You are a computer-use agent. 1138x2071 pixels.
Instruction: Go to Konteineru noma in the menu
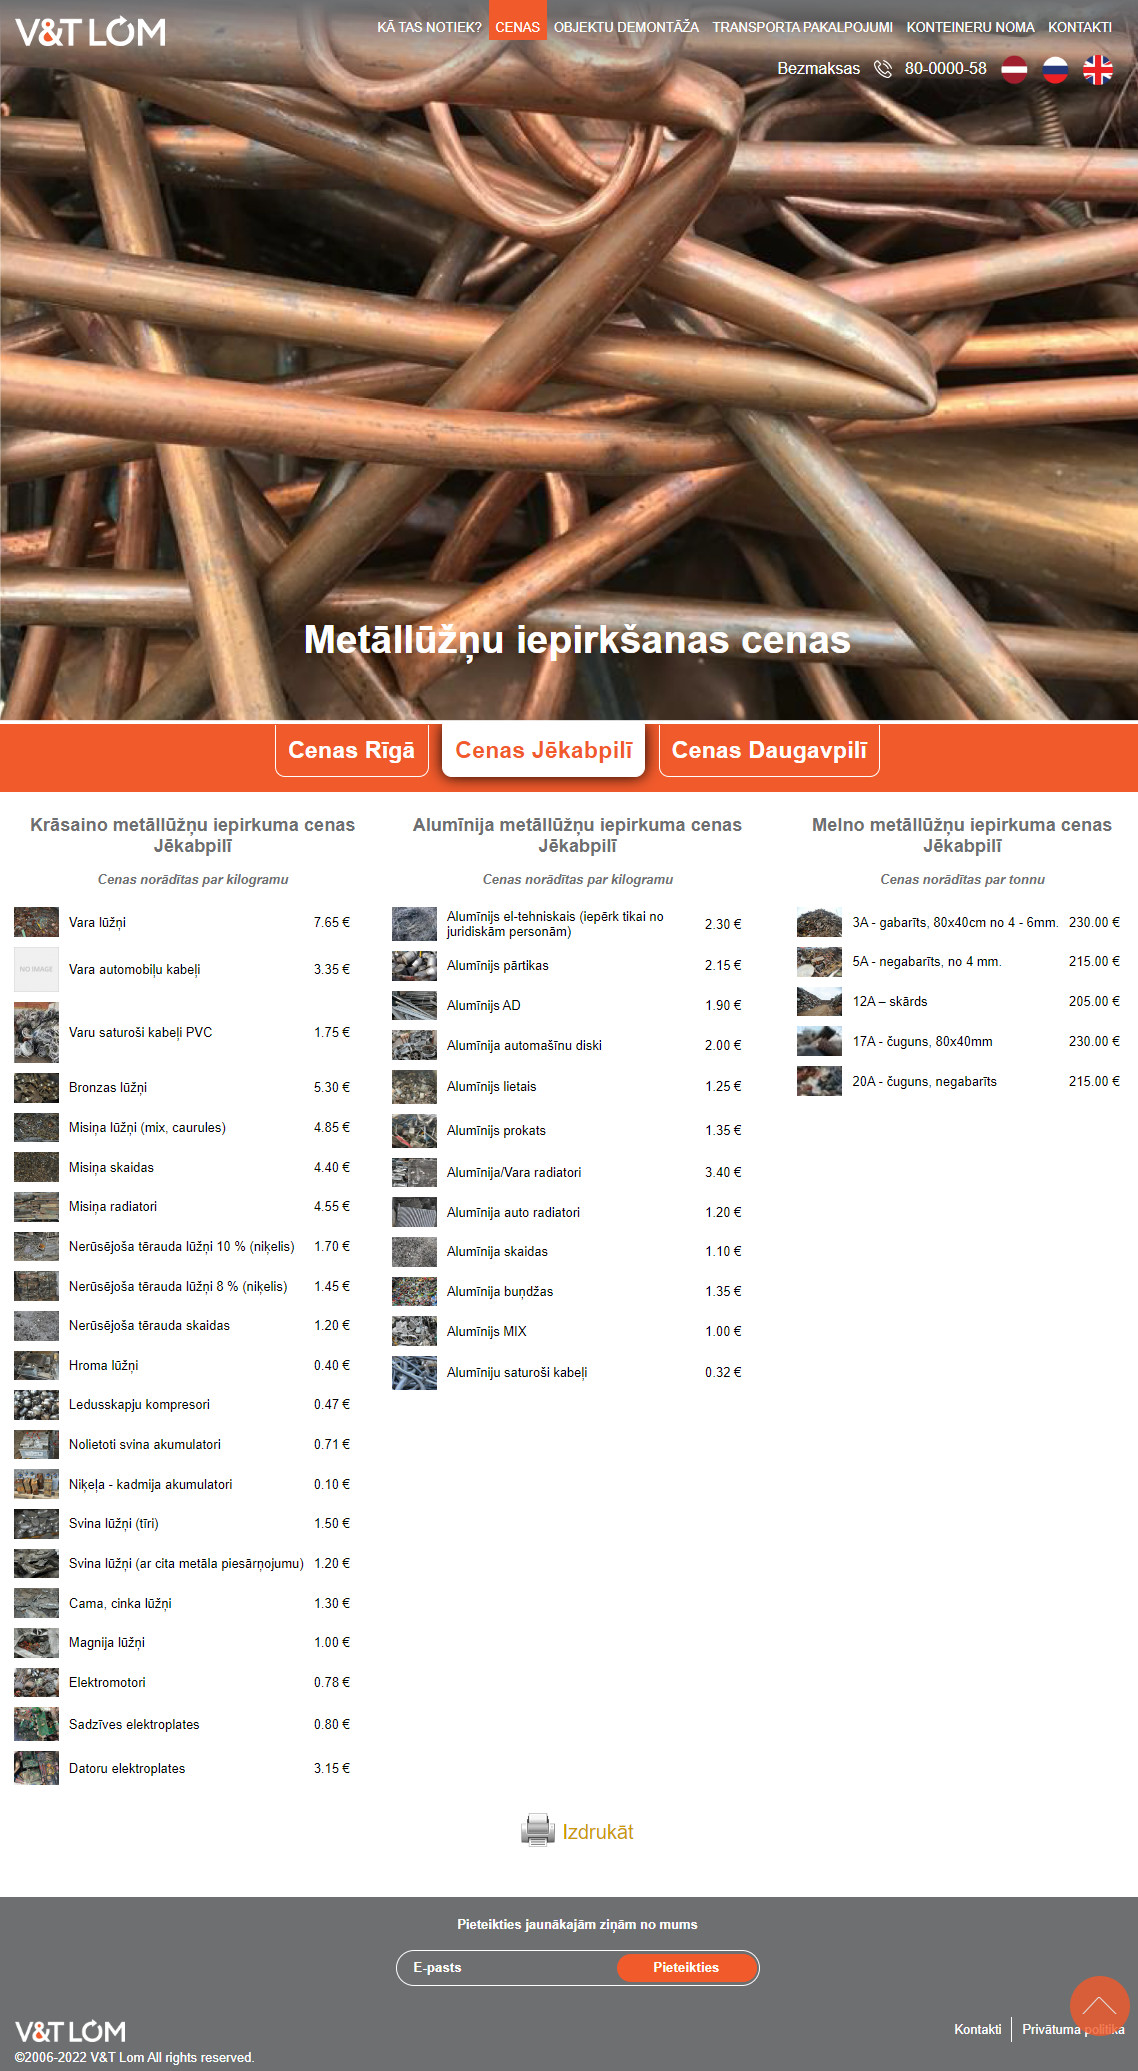click(970, 27)
